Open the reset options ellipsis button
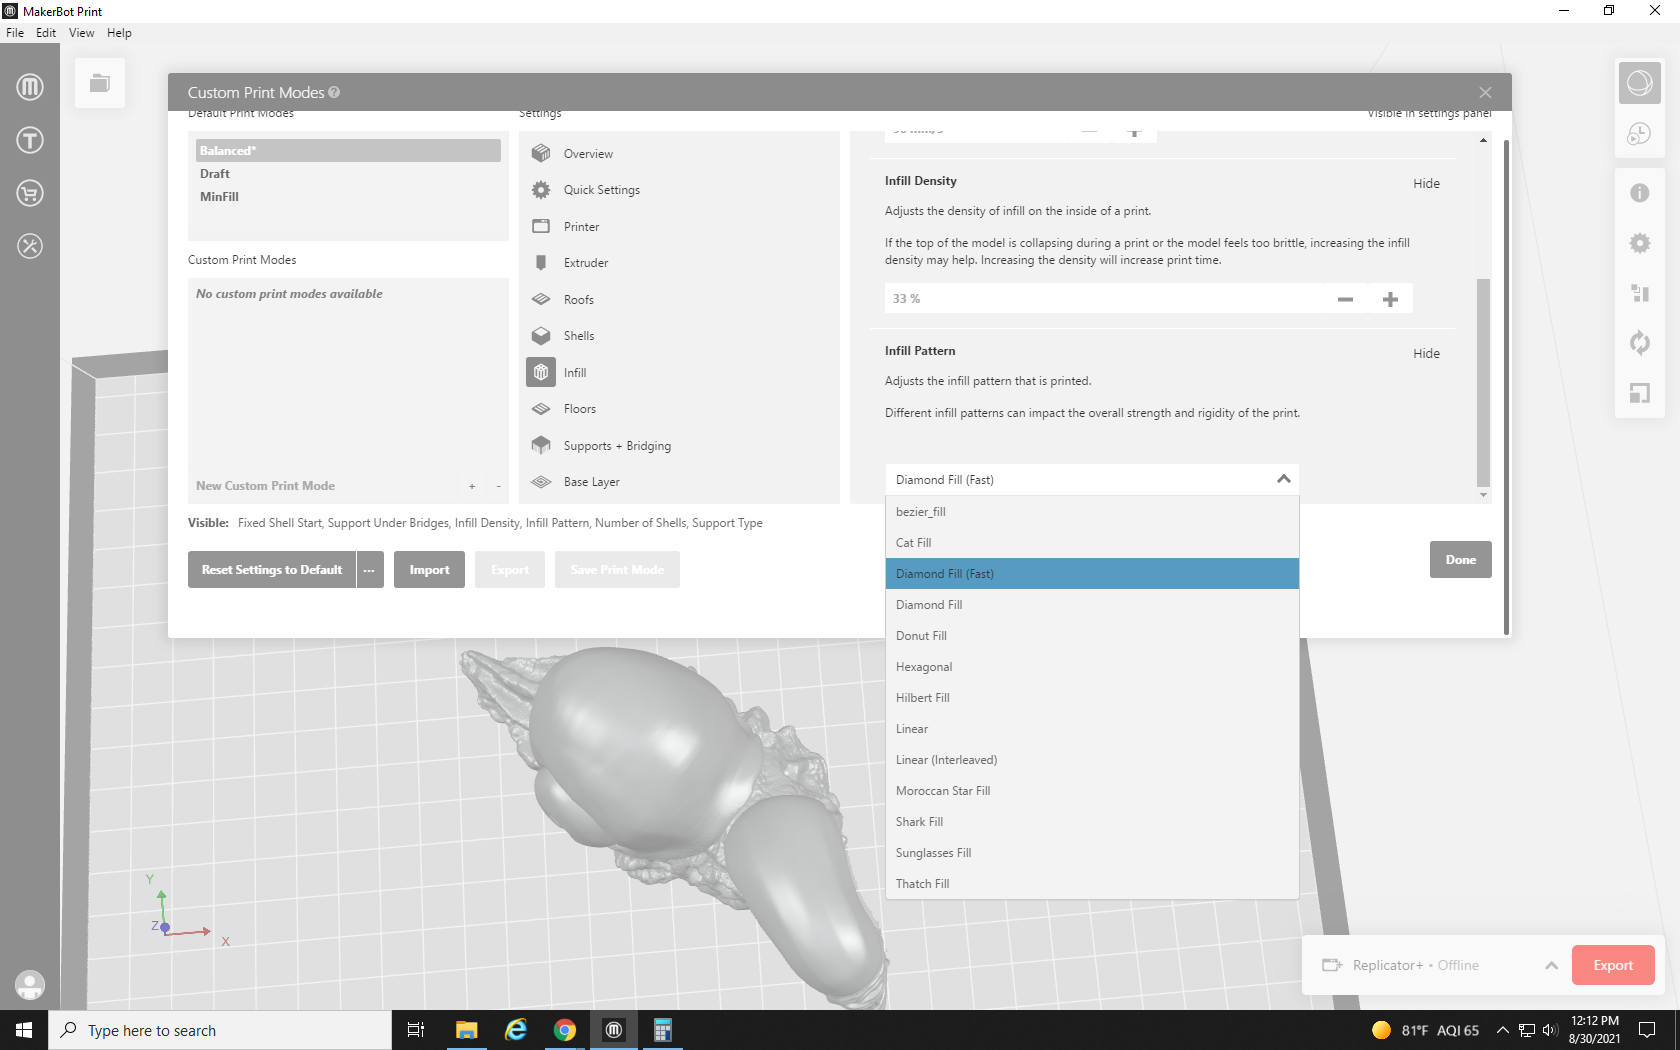 click(x=370, y=570)
